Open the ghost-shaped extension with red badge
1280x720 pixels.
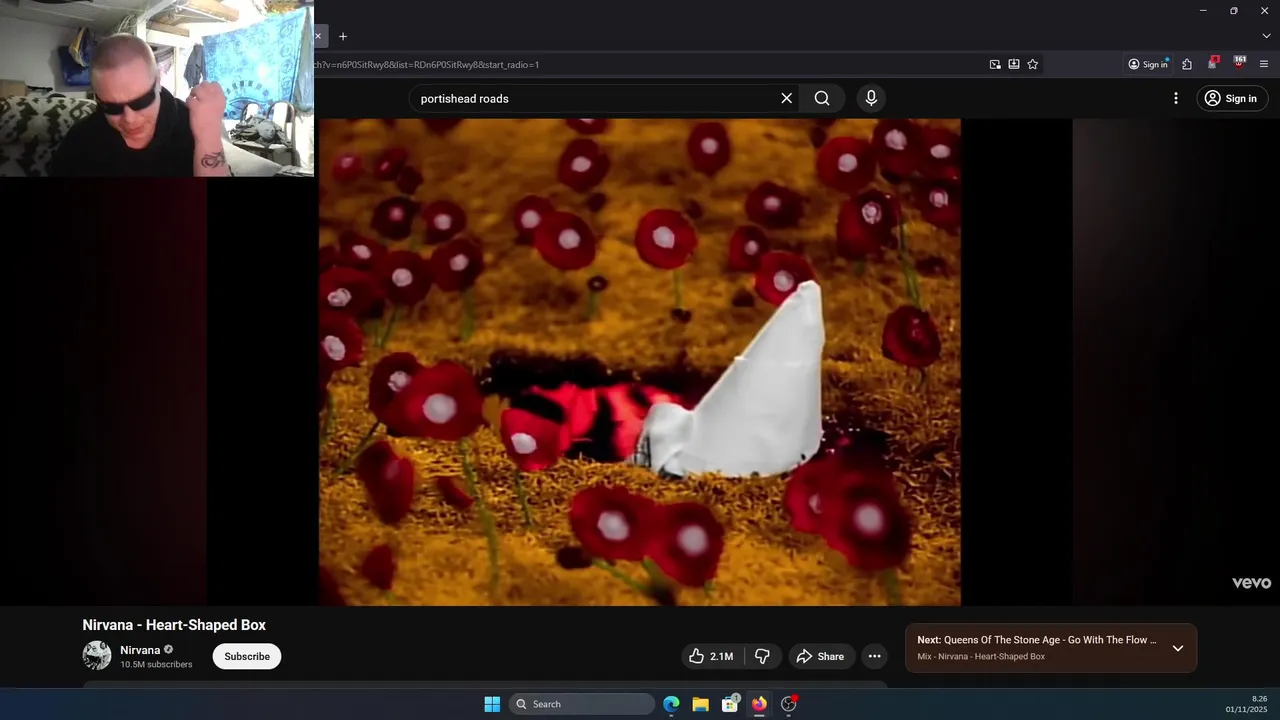[1213, 63]
